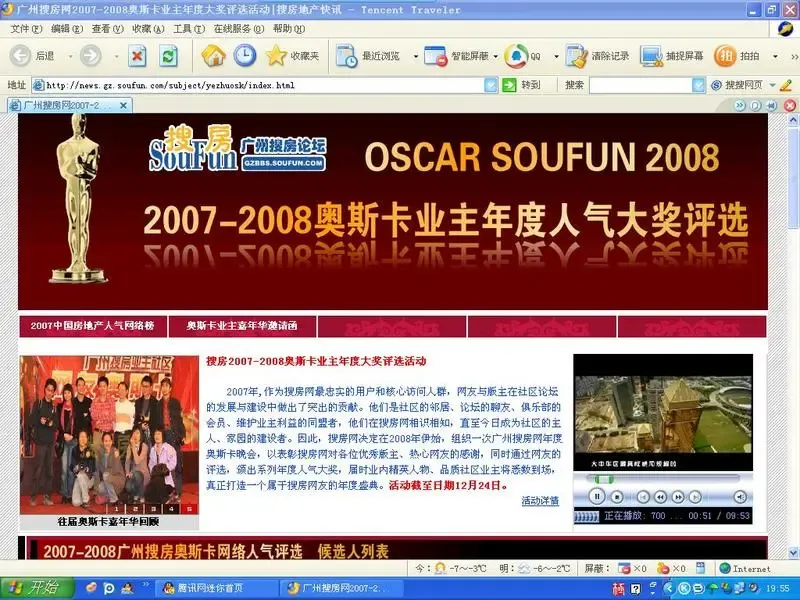Expand 搜搜网页 search engine dropdown
Image resolution: width=800 pixels, height=600 pixels.
click(x=772, y=85)
